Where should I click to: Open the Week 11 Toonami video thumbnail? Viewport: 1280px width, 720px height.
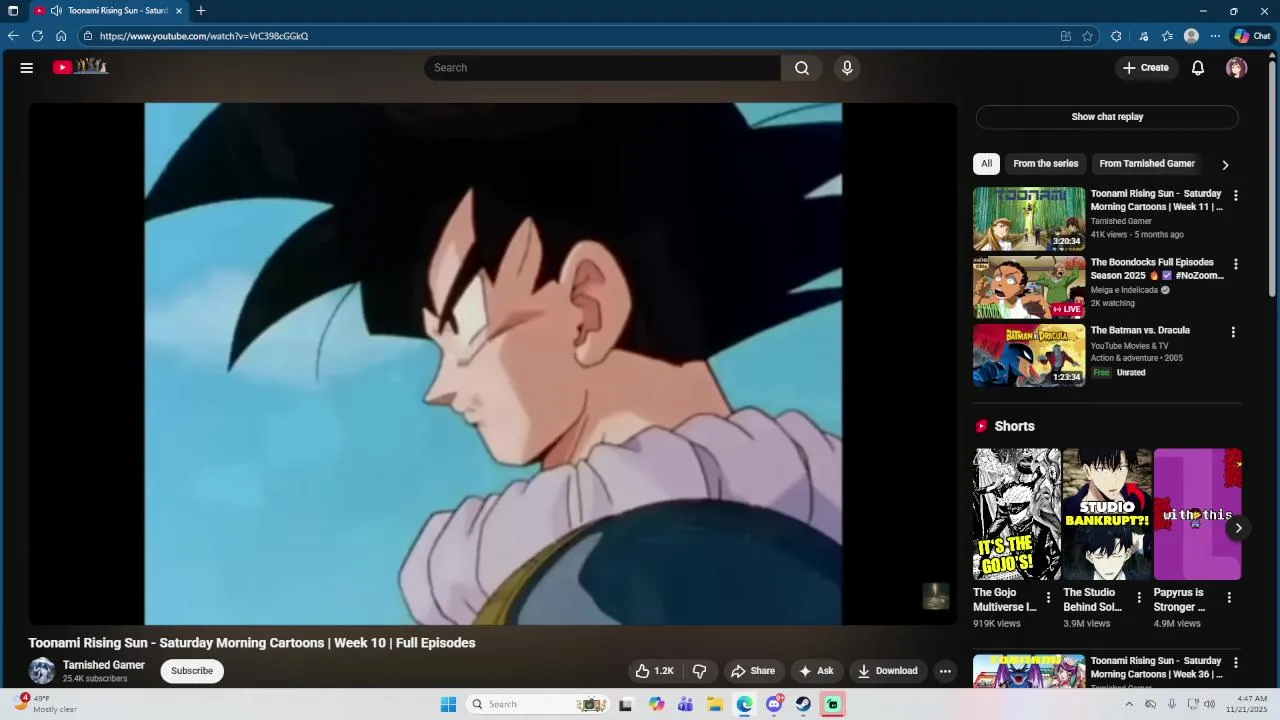point(1029,218)
